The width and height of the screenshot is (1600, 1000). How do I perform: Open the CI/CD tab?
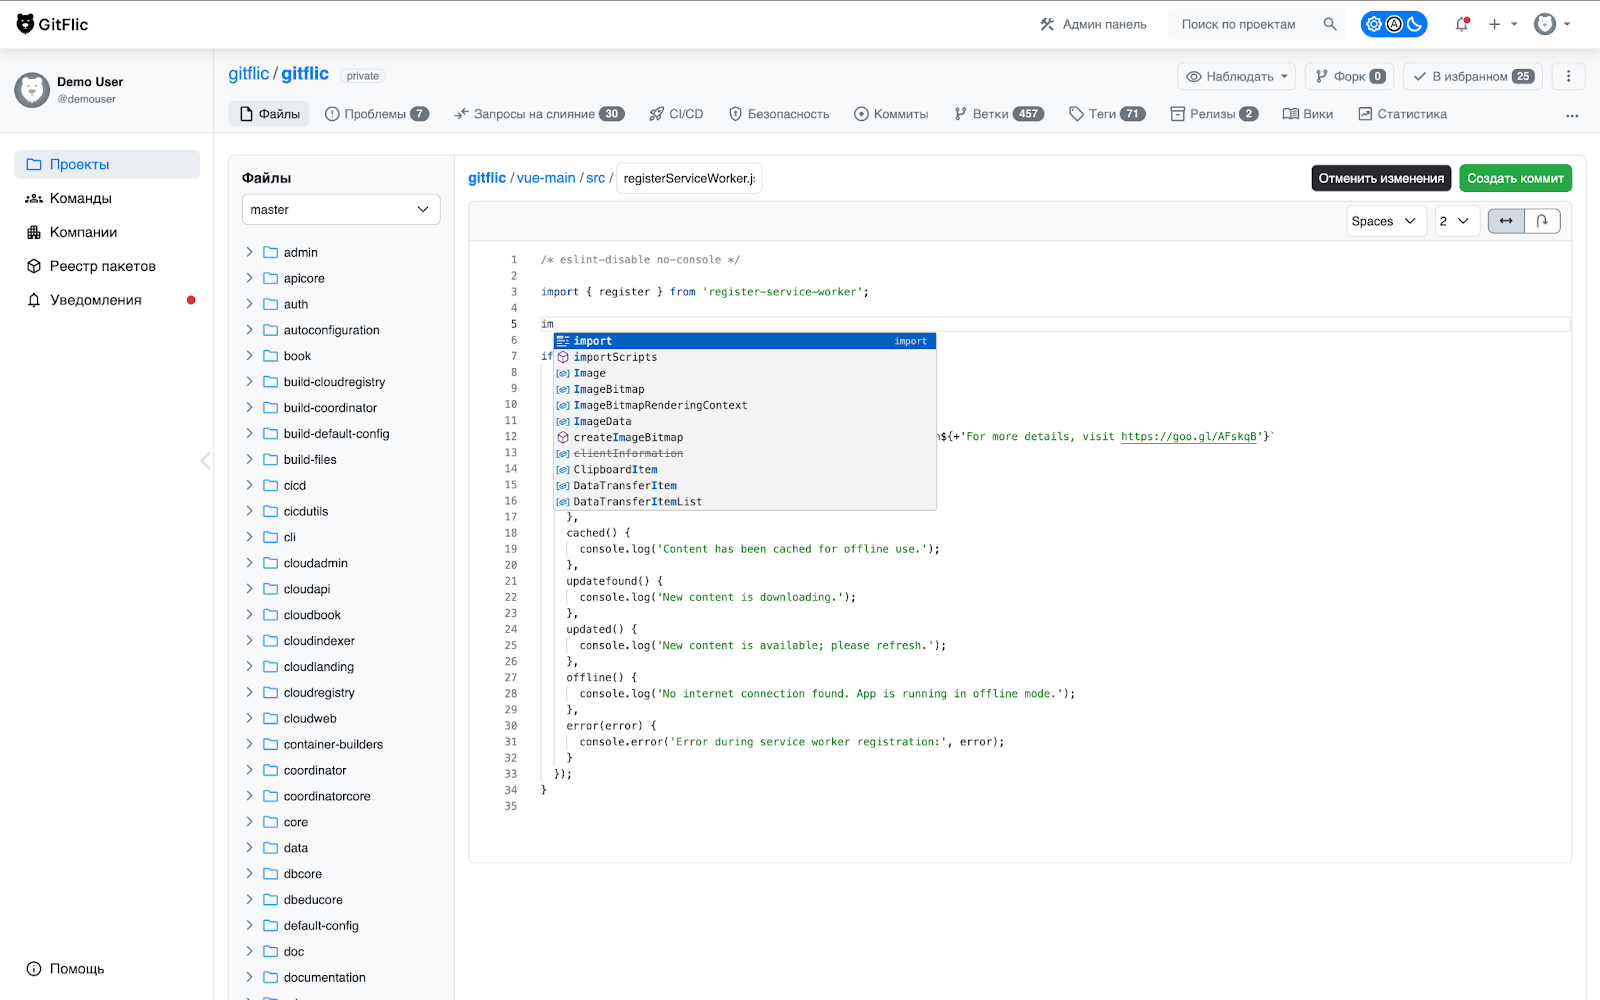[676, 114]
